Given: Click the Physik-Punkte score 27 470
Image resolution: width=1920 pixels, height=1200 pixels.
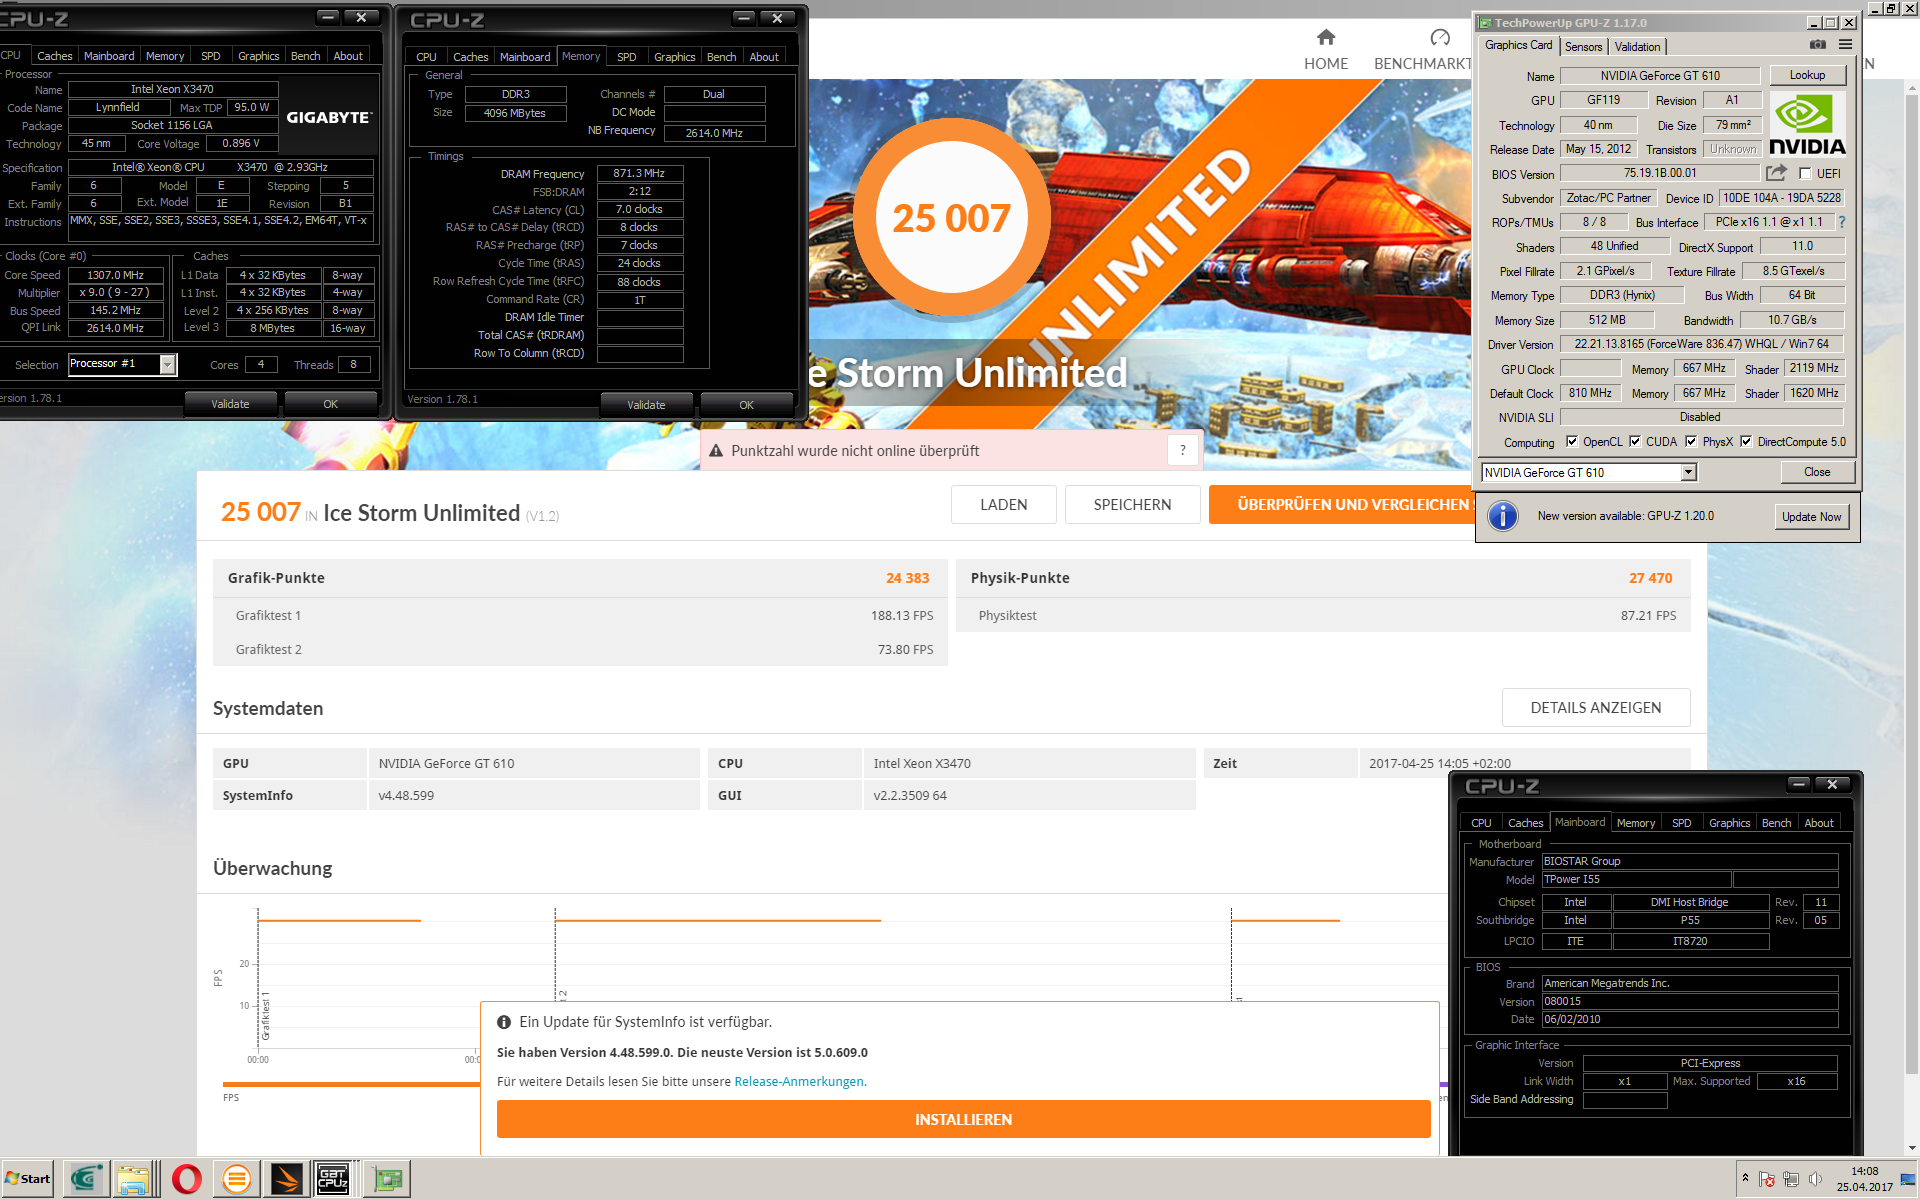Looking at the screenshot, I should click(1650, 578).
